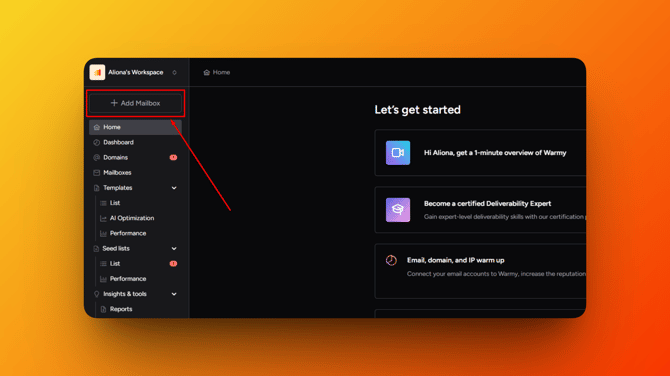Viewport: 670px width, 376px height.
Task: Click the breadcrumb house icon
Action: pos(207,73)
